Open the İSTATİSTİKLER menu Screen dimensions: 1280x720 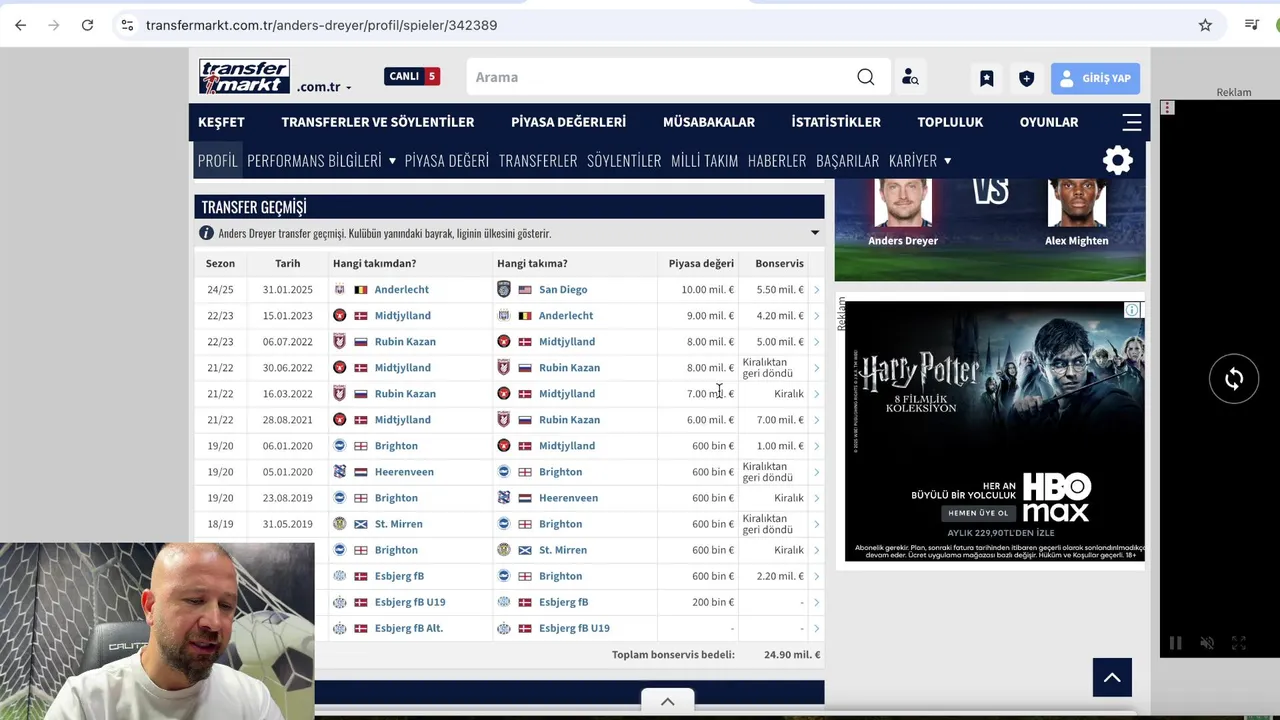836,122
